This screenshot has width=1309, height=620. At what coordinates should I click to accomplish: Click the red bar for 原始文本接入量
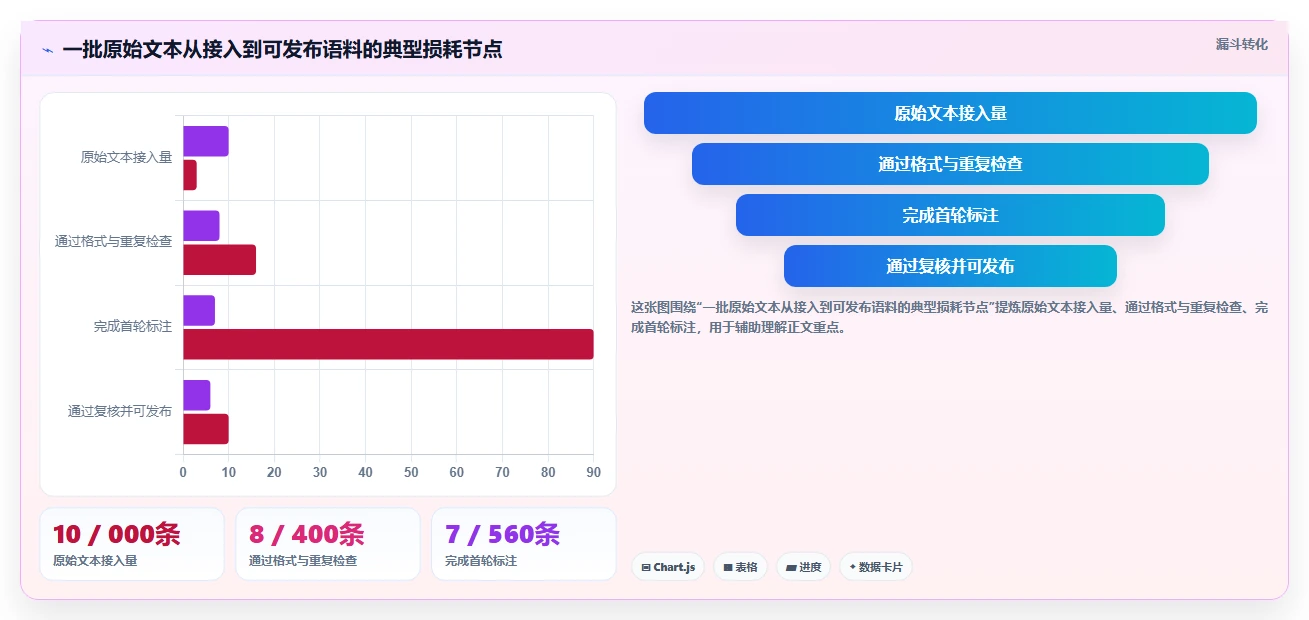pyautogui.click(x=190, y=175)
